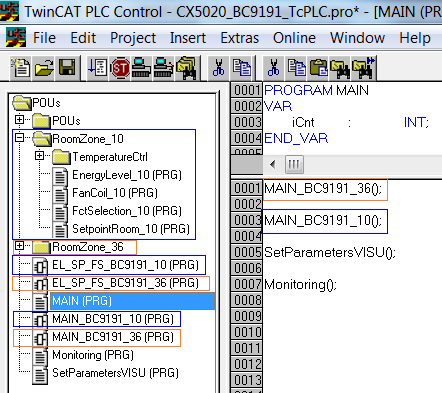Image resolution: width=442 pixels, height=393 pixels.
Task: Click the Find Next icon with arrows
Action: coord(364,68)
